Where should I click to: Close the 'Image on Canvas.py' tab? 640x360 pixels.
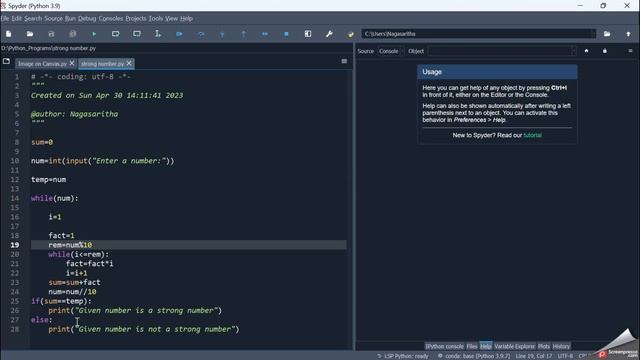(x=72, y=63)
